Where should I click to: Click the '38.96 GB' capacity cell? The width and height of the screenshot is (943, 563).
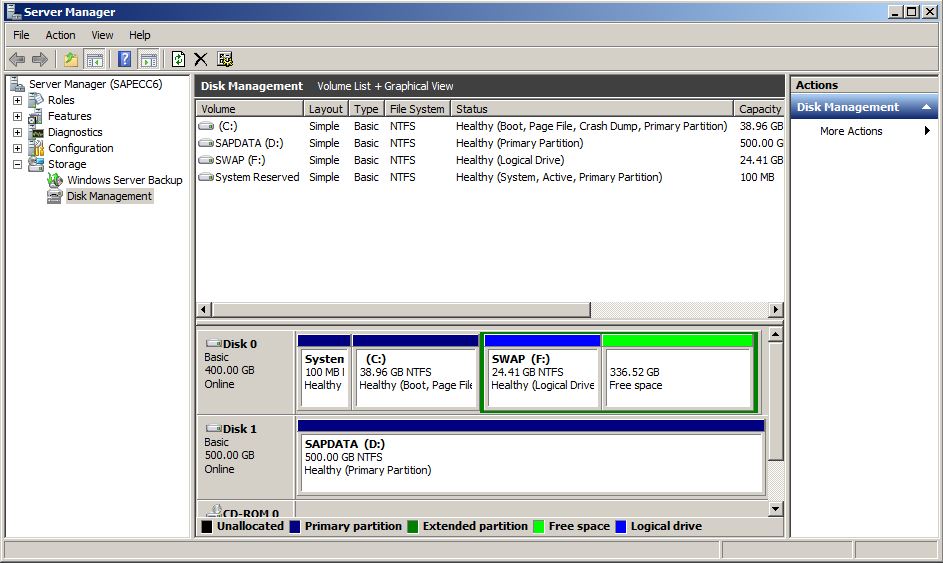[x=761, y=126]
